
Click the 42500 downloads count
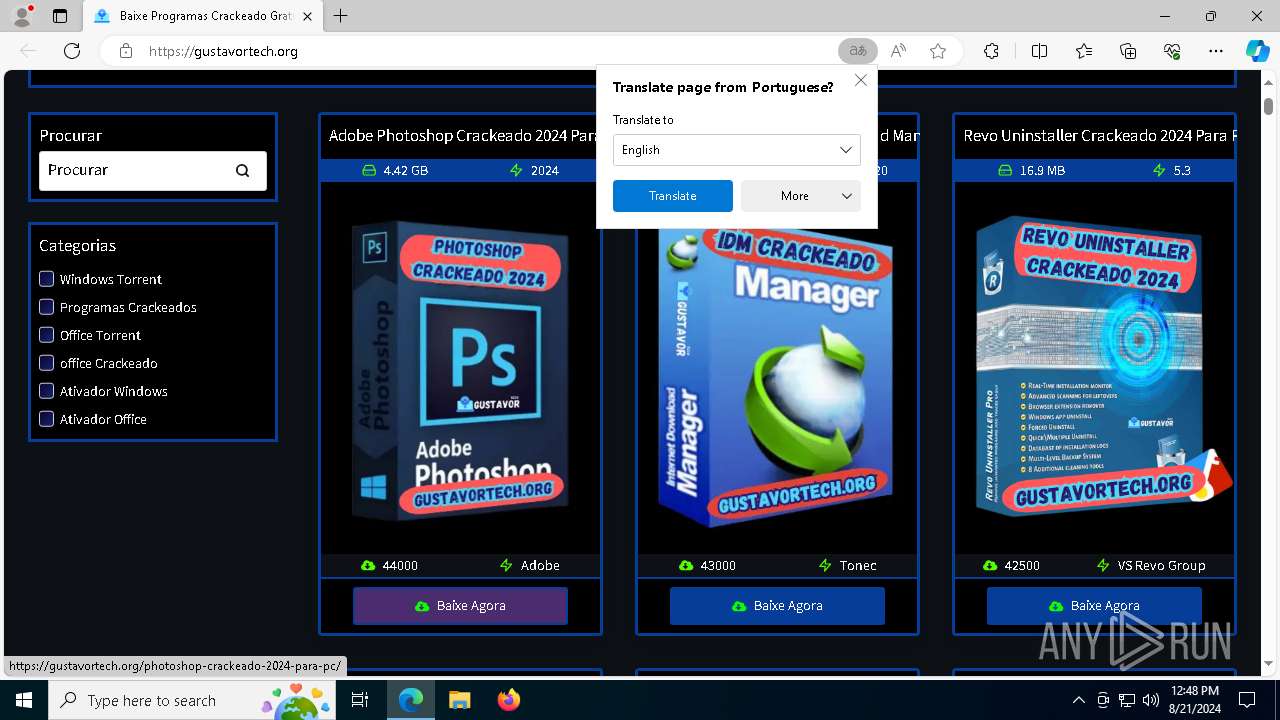tap(1022, 566)
